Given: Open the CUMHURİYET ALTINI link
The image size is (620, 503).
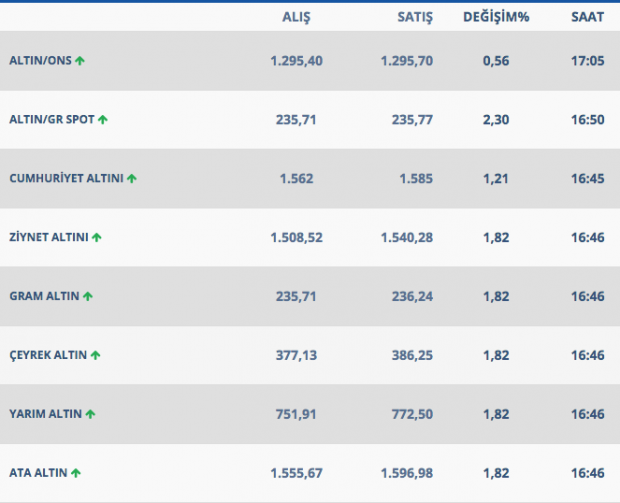Looking at the screenshot, I should tap(65, 179).
